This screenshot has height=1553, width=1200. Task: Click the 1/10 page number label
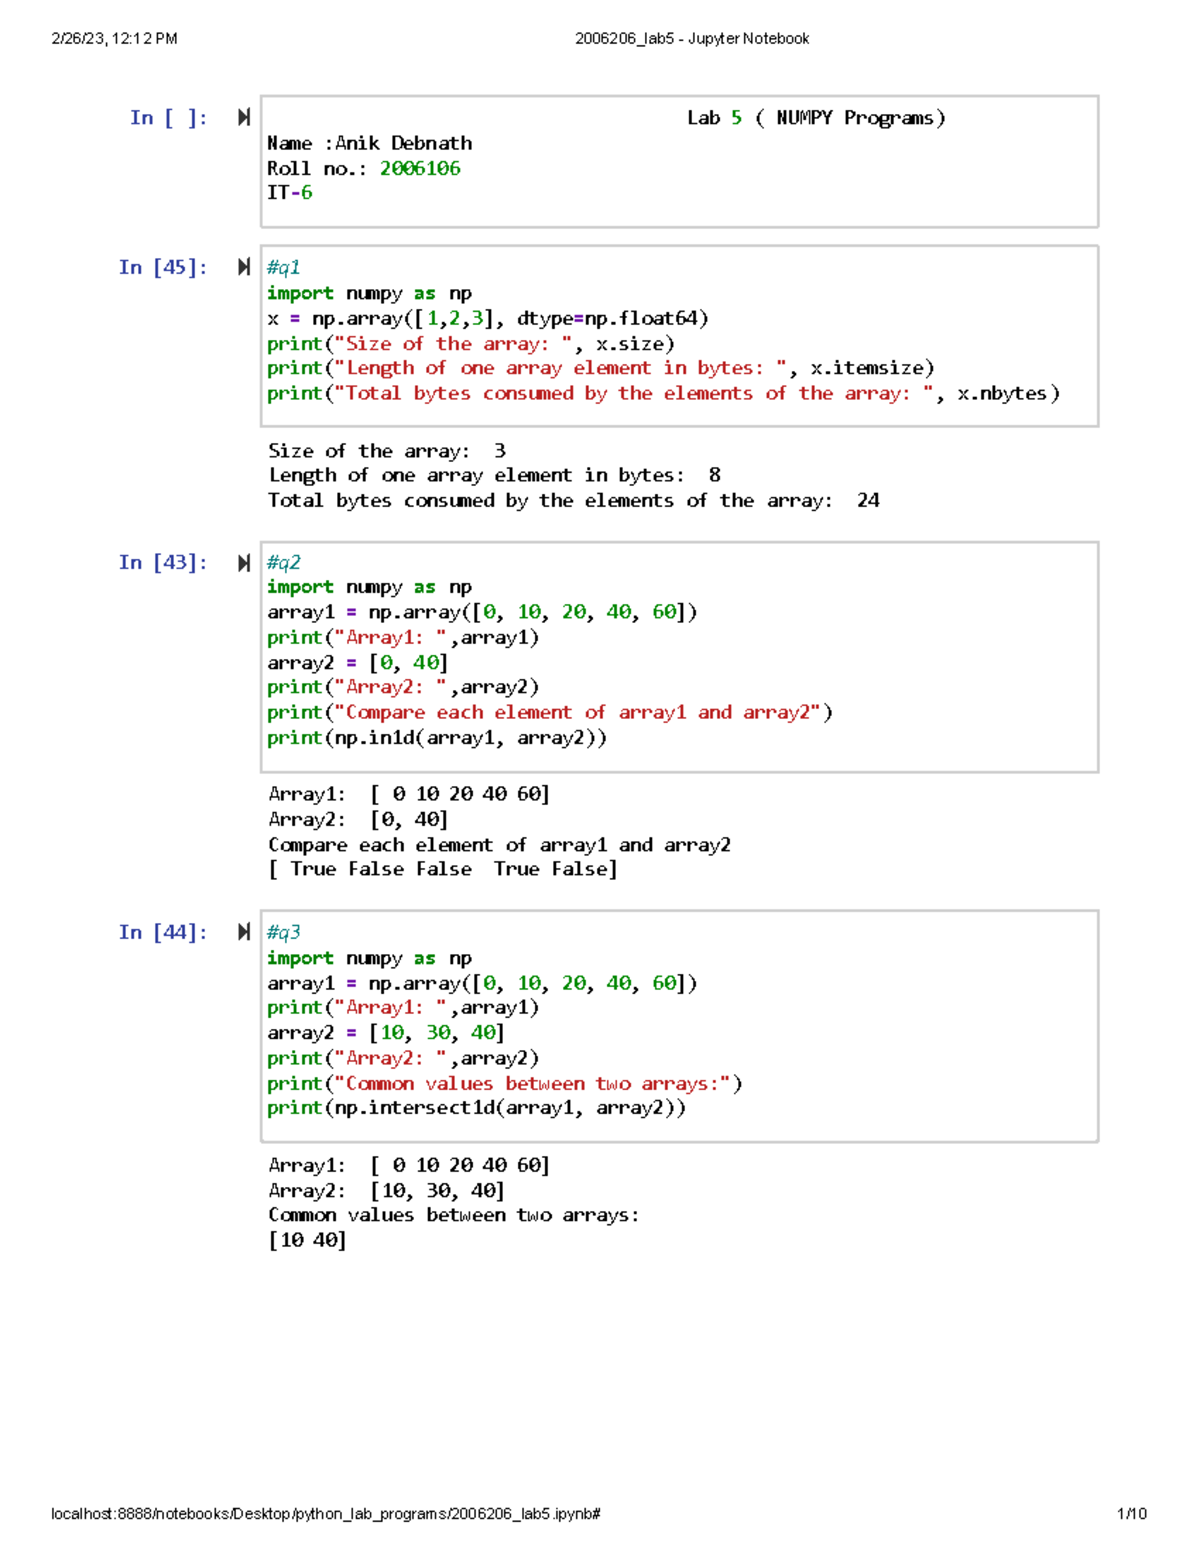(1131, 1513)
